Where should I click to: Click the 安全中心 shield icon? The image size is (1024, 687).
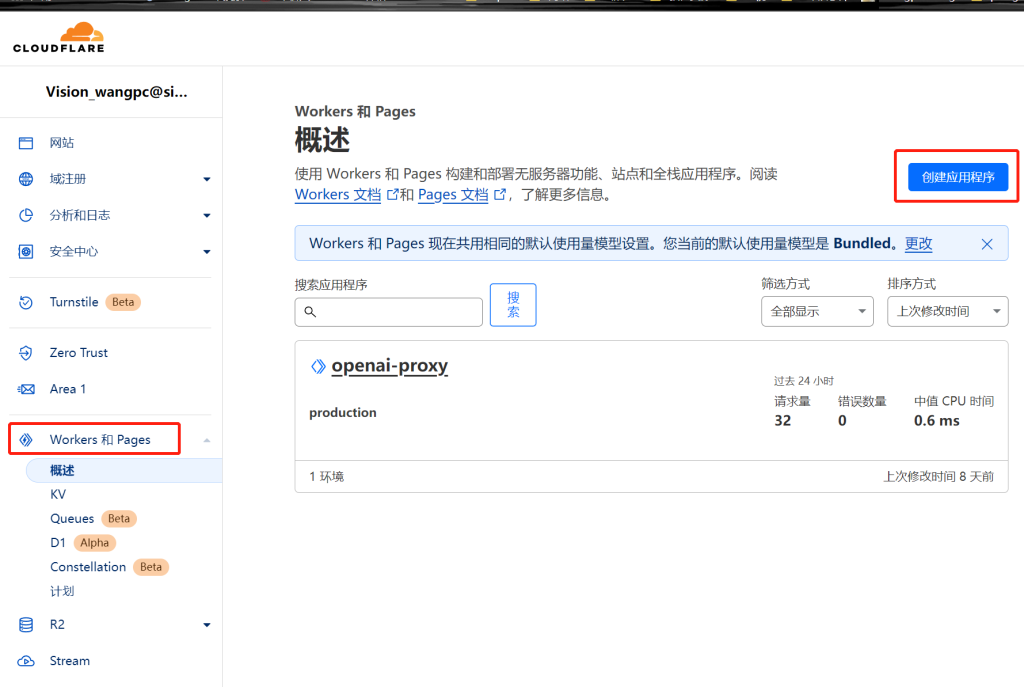[26, 251]
